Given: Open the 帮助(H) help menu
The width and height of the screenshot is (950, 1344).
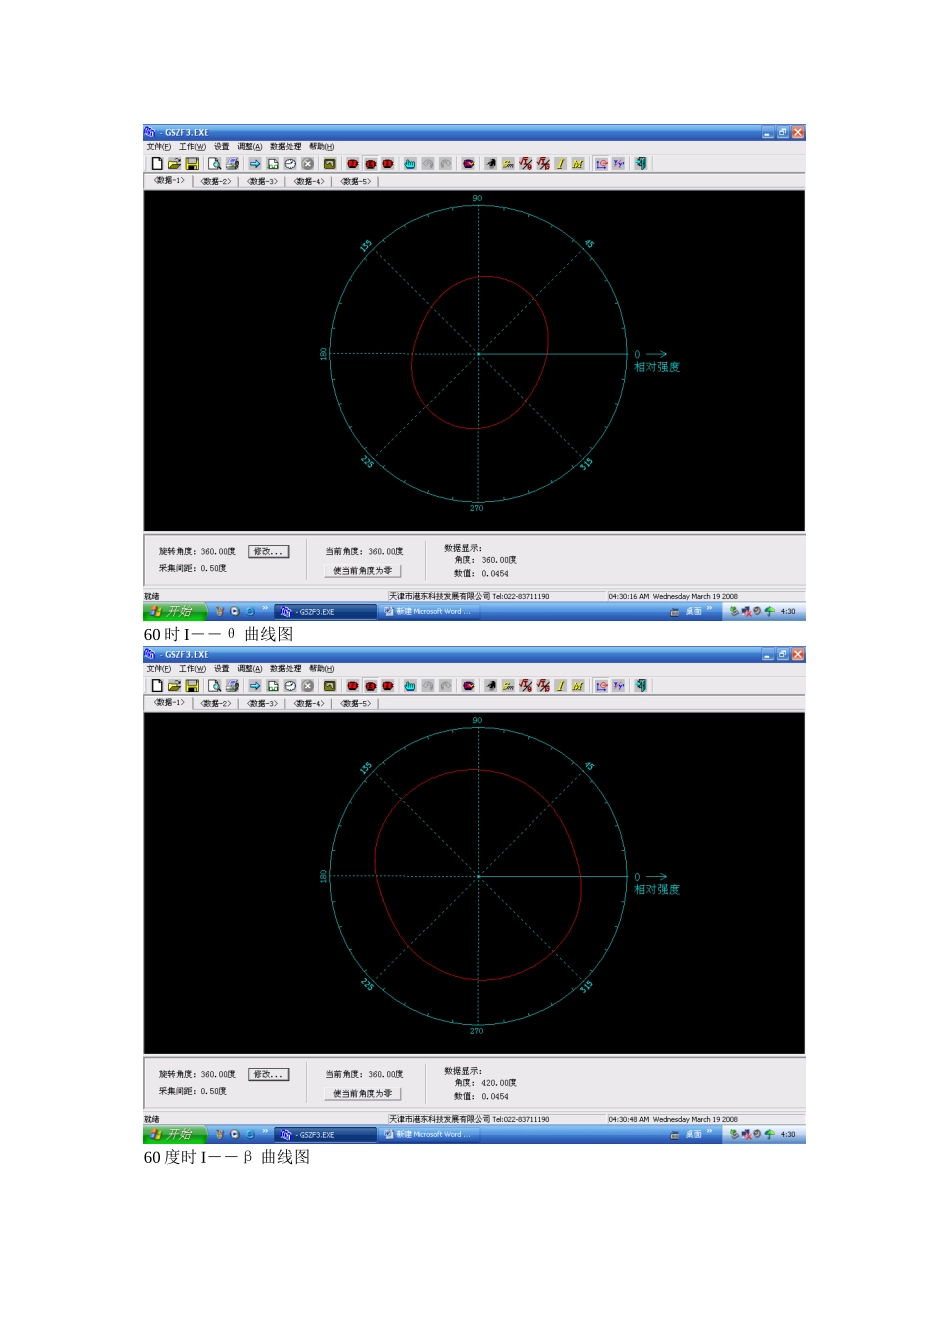Looking at the screenshot, I should pos(320,146).
